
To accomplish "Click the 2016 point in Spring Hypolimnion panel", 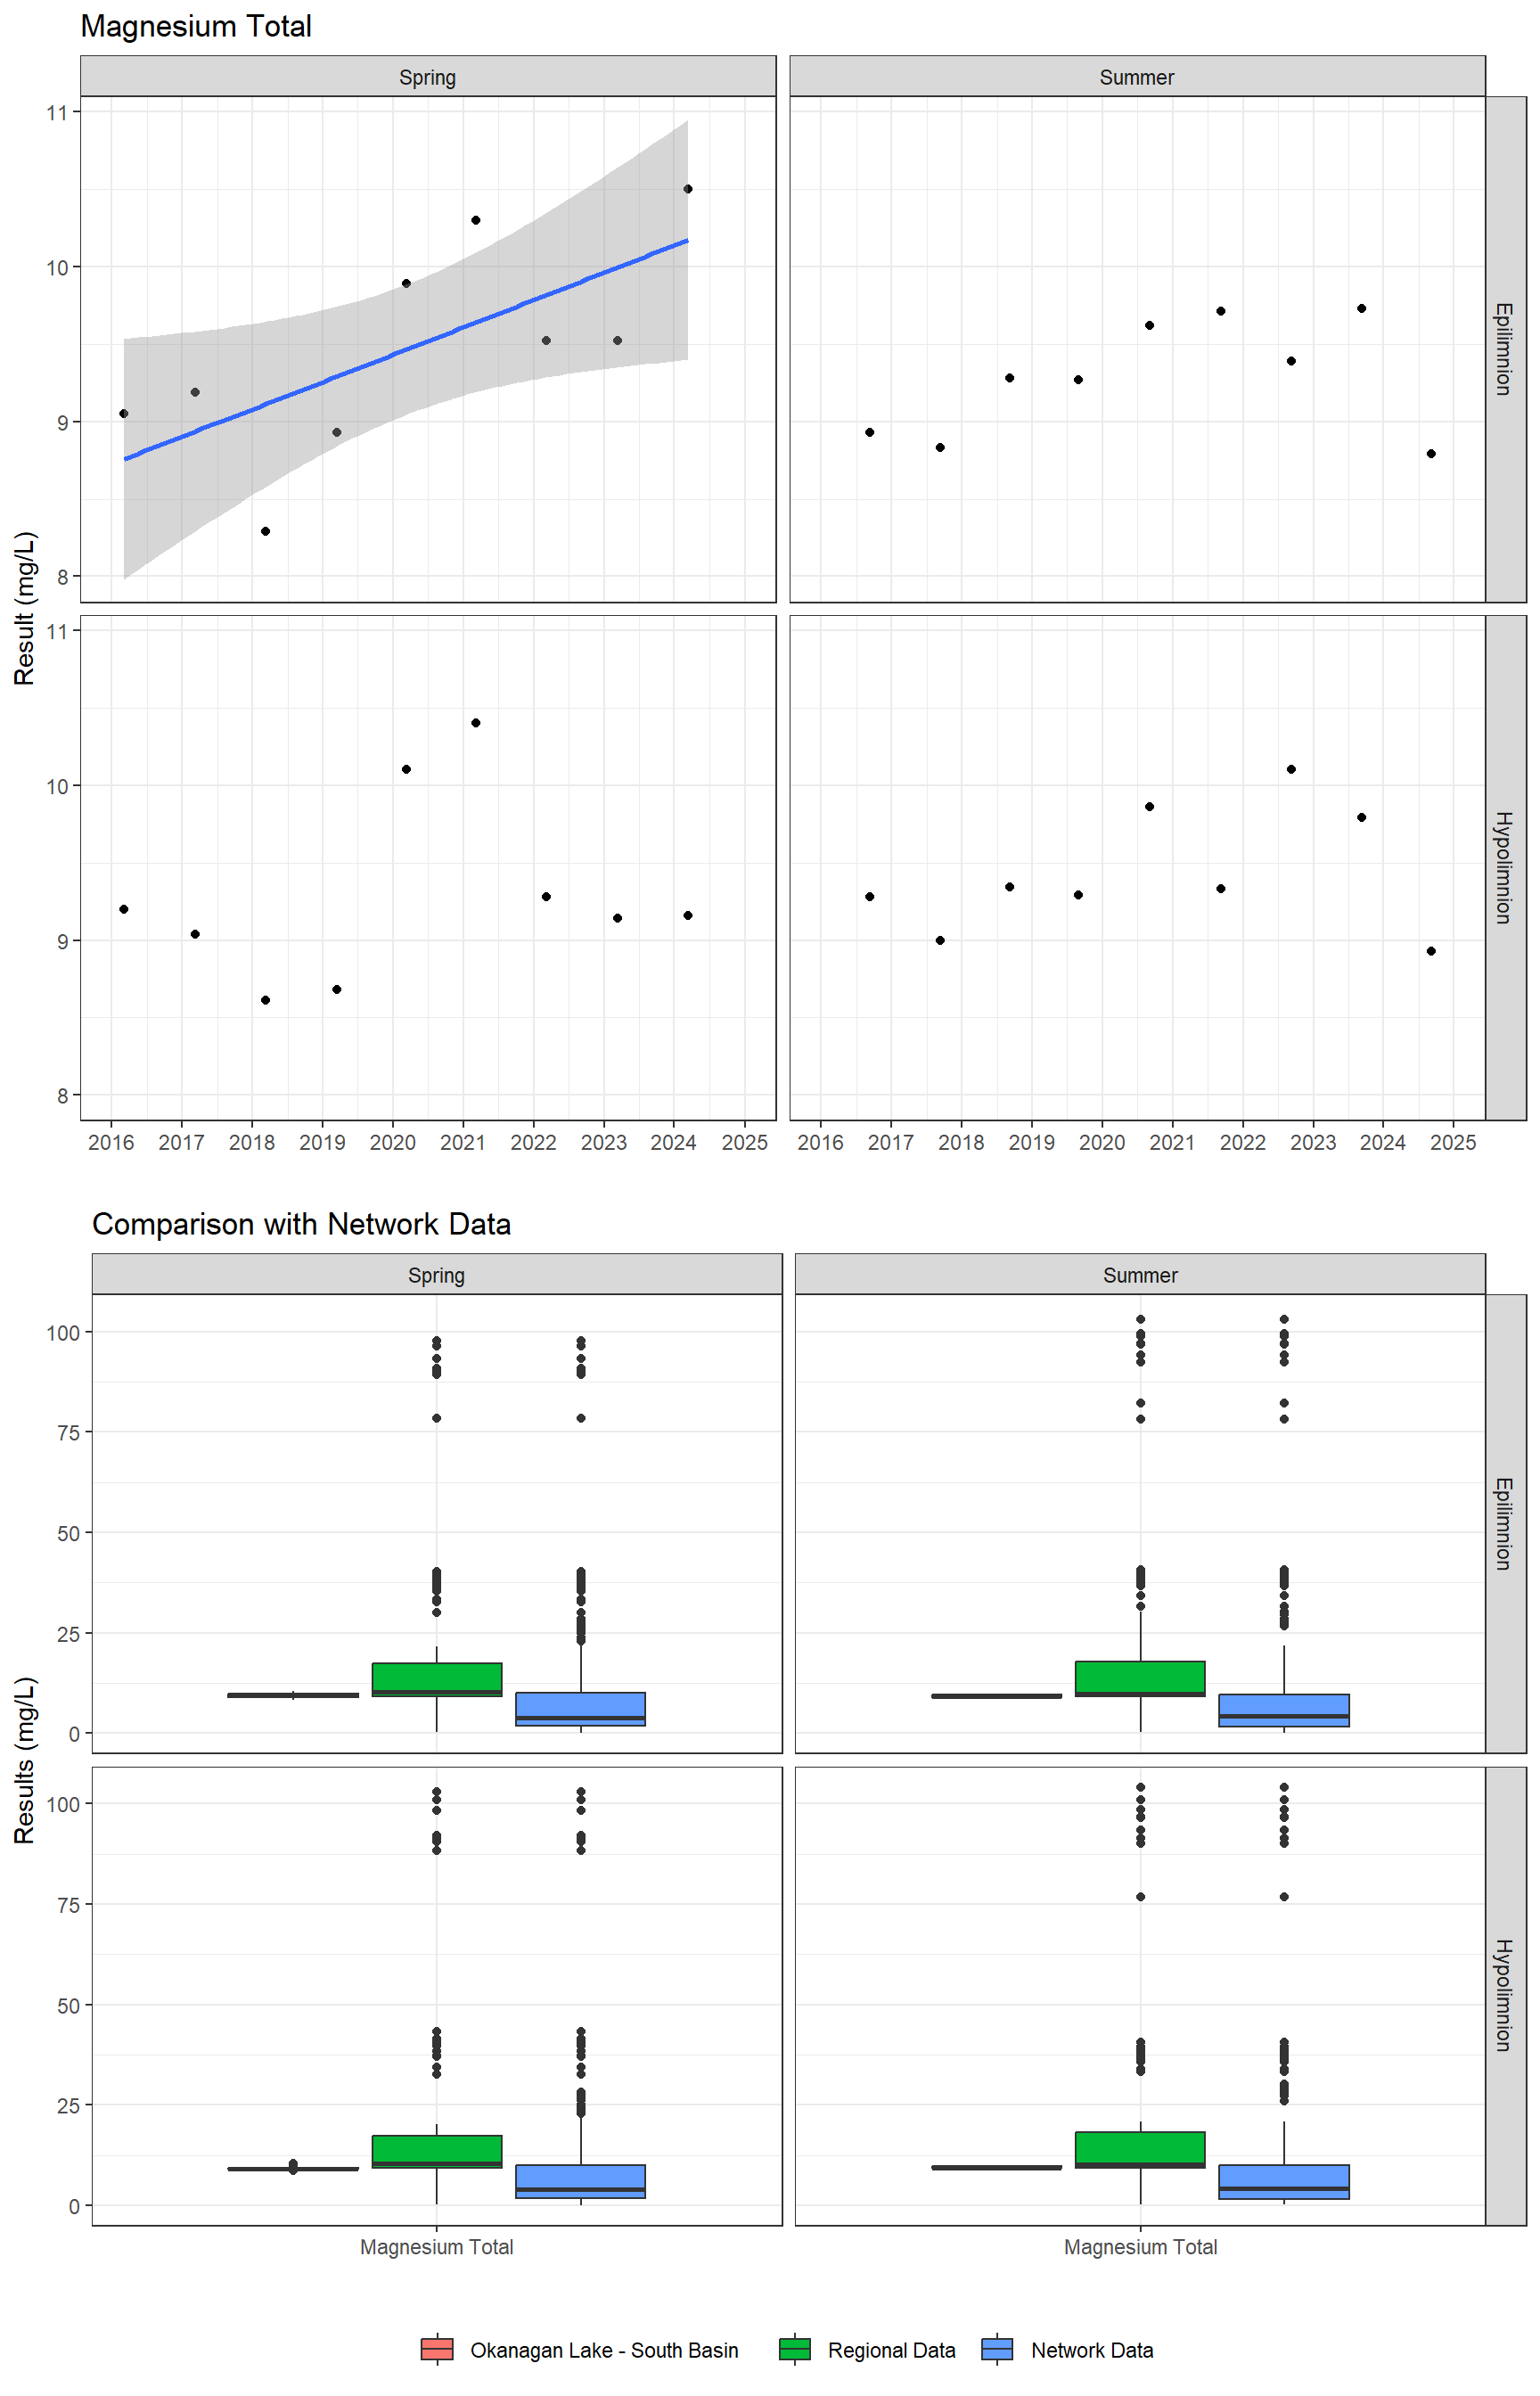I will pyautogui.click(x=124, y=909).
